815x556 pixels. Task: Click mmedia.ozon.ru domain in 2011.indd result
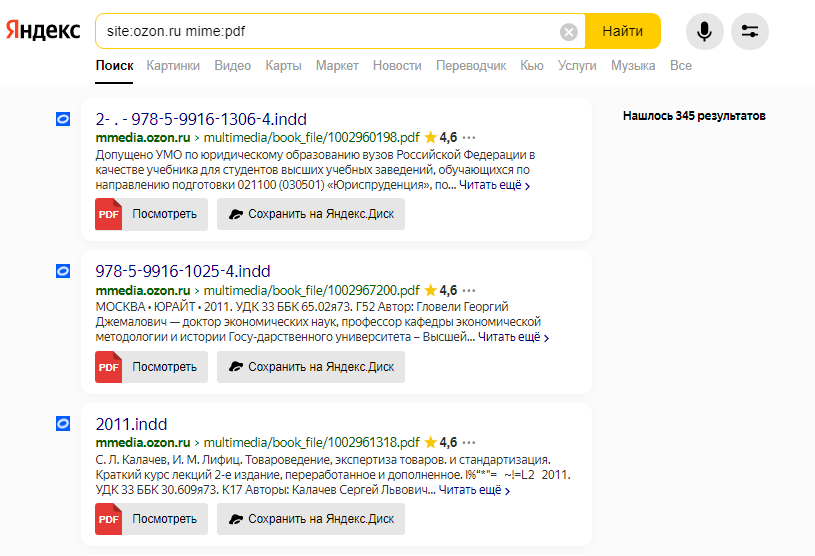point(143,442)
